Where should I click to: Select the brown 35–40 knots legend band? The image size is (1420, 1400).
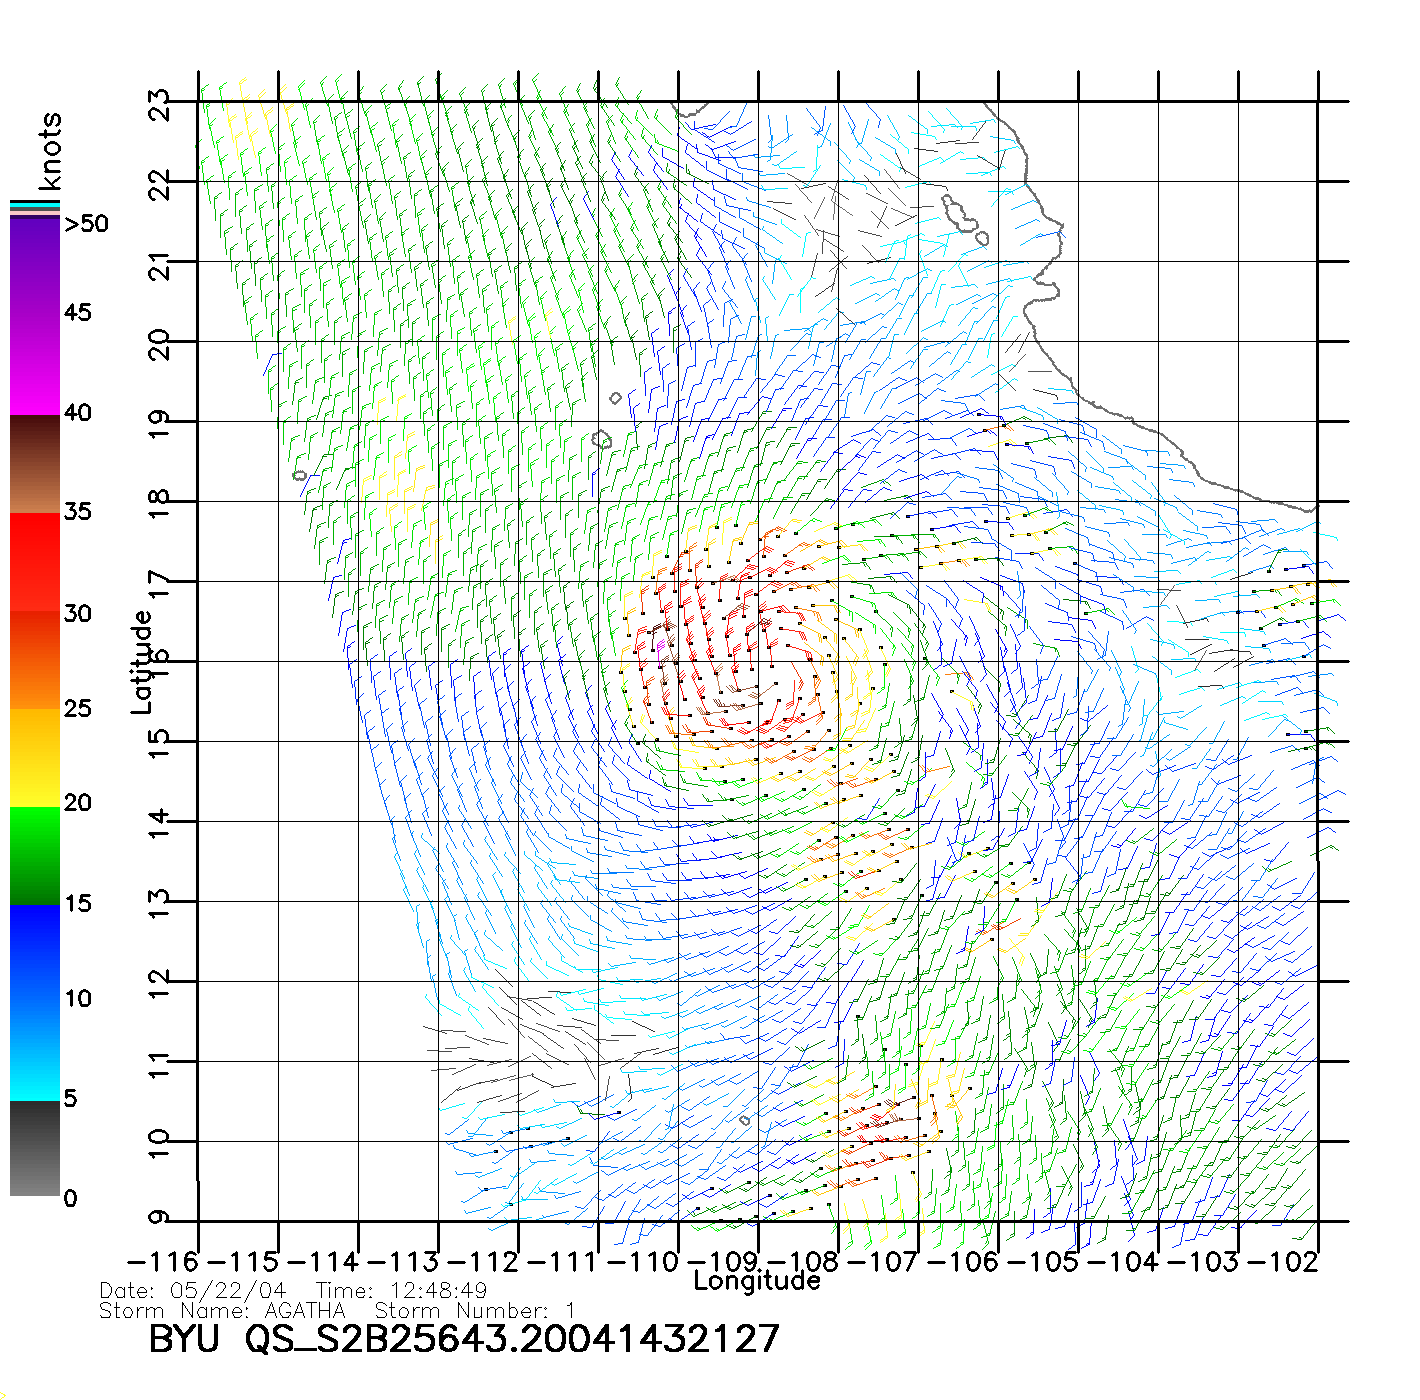point(35,463)
